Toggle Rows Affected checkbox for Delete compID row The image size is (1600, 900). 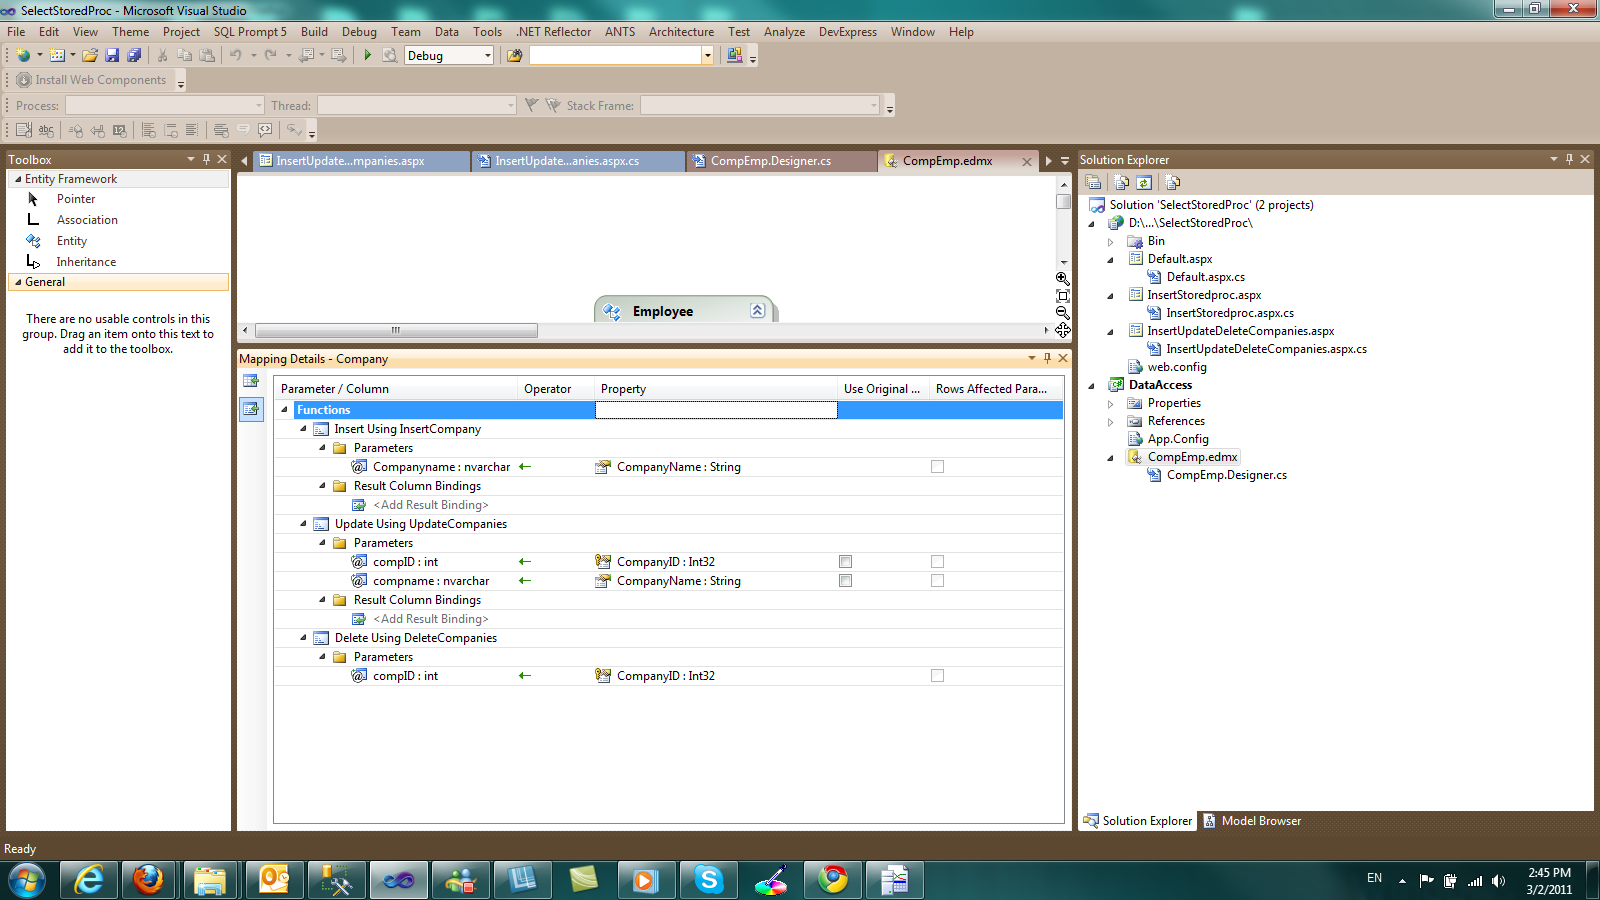(x=937, y=676)
